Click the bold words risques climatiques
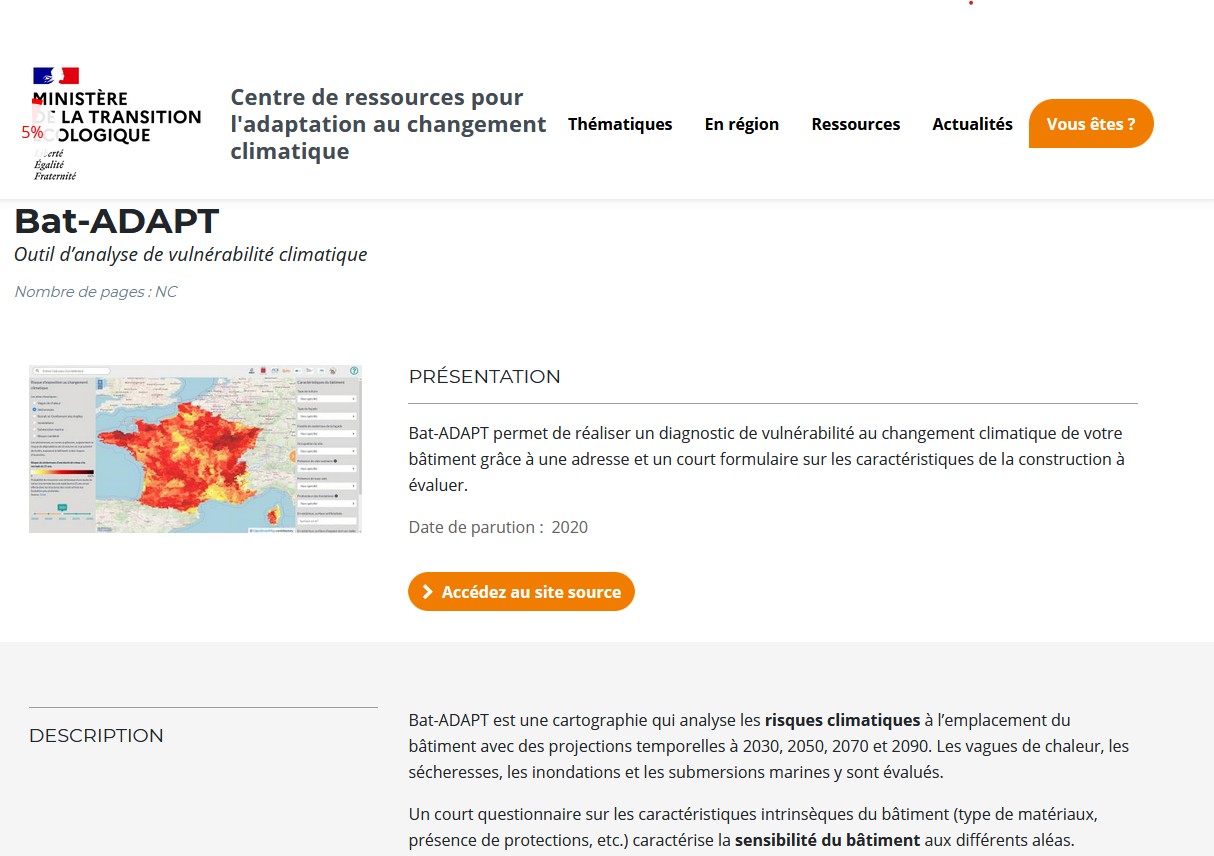 (x=842, y=720)
